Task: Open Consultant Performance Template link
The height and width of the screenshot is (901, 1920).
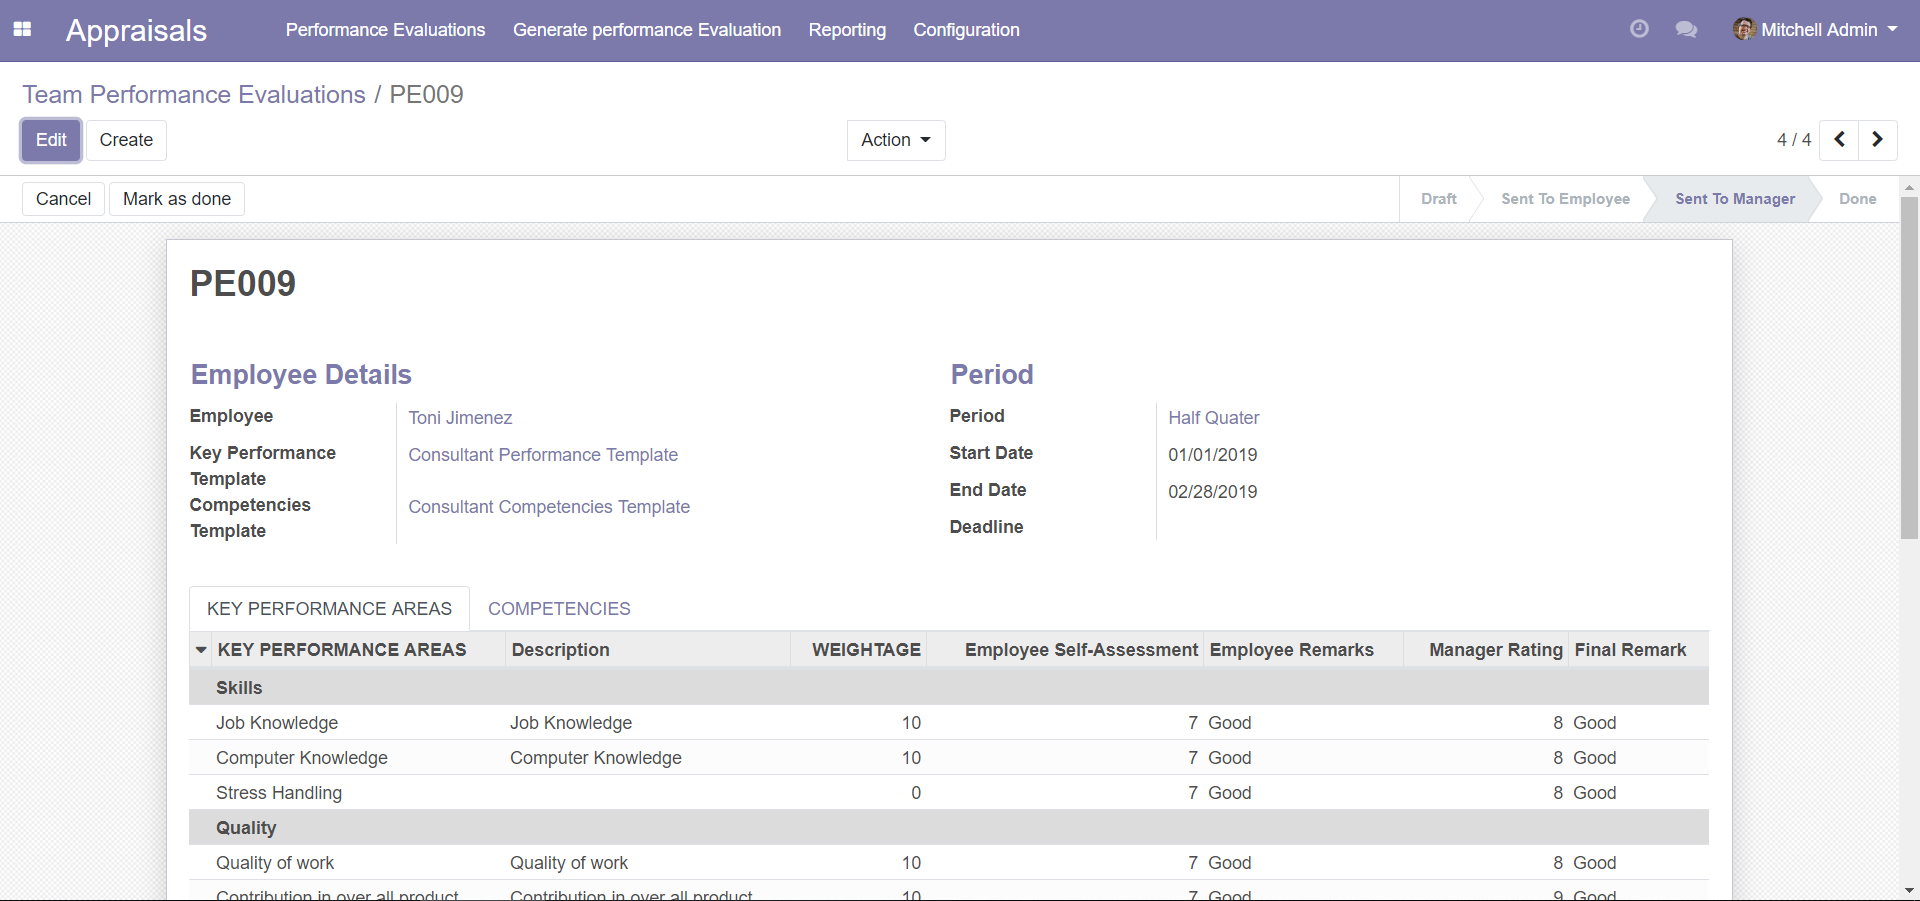Action: click(543, 455)
